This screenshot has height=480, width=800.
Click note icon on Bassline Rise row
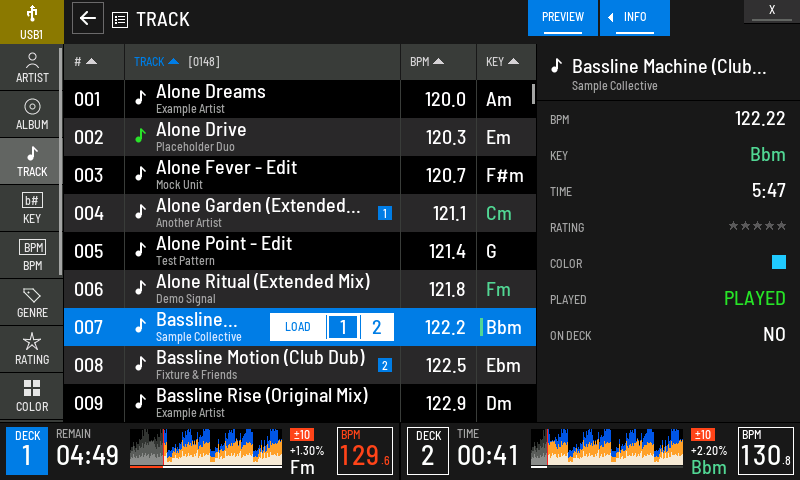point(140,402)
